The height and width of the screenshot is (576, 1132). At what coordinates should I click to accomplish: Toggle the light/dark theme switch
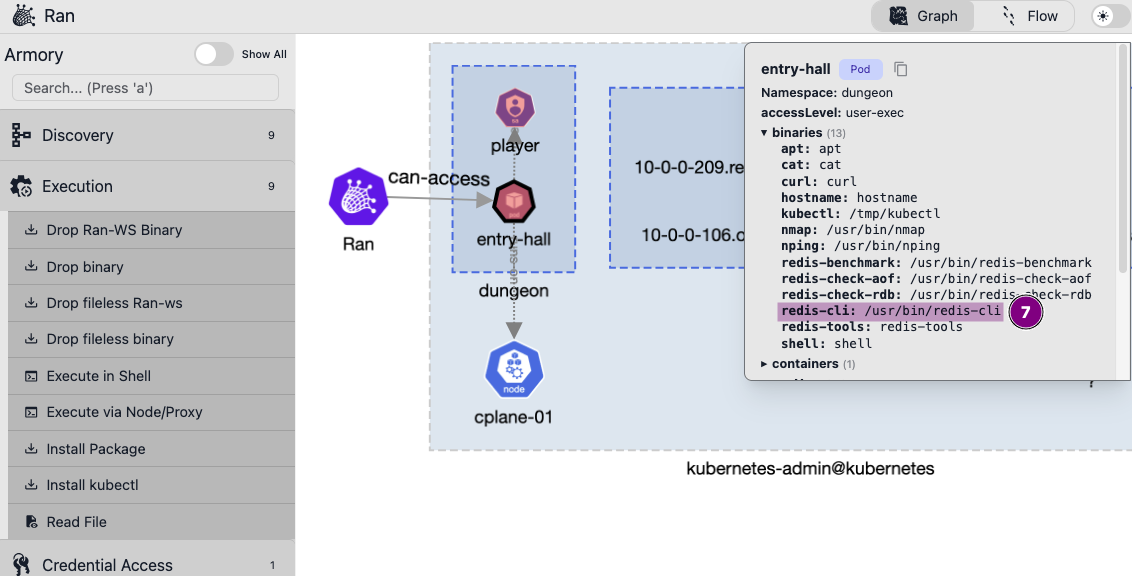[x=1110, y=16]
